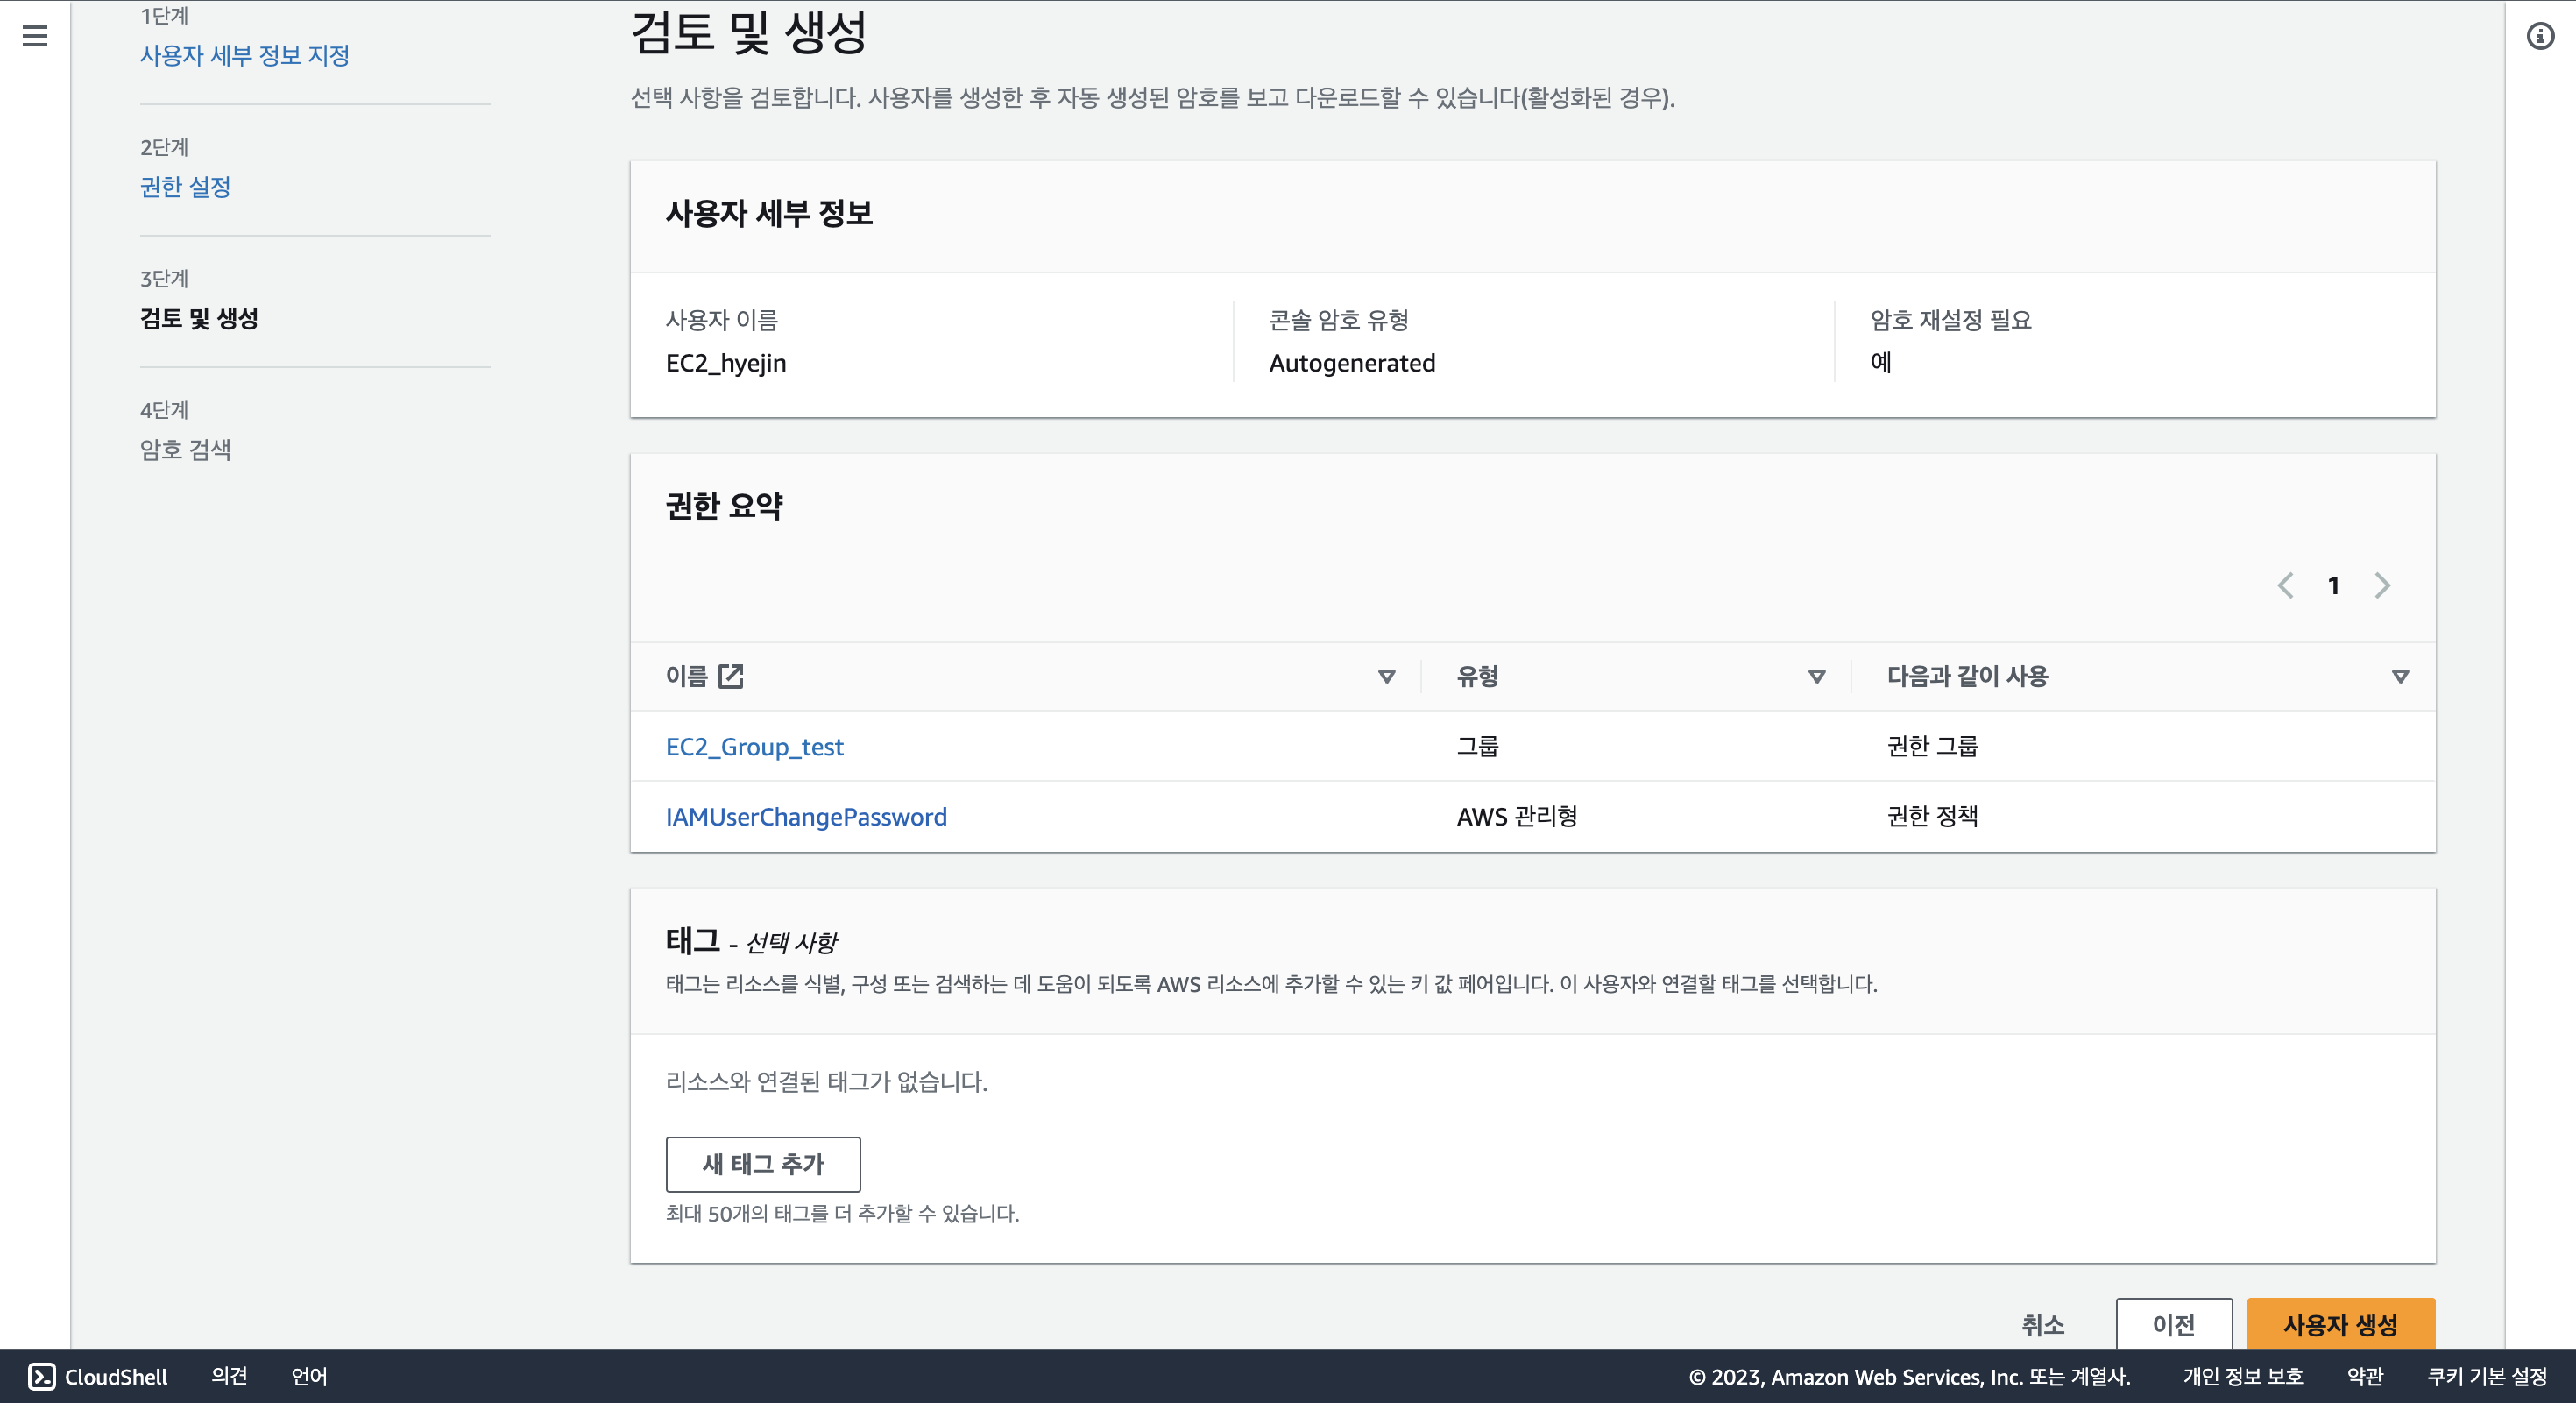This screenshot has width=2576, height=1403.
Task: Sort by 다음과 같이 사용 column arrow
Action: pyautogui.click(x=2400, y=677)
